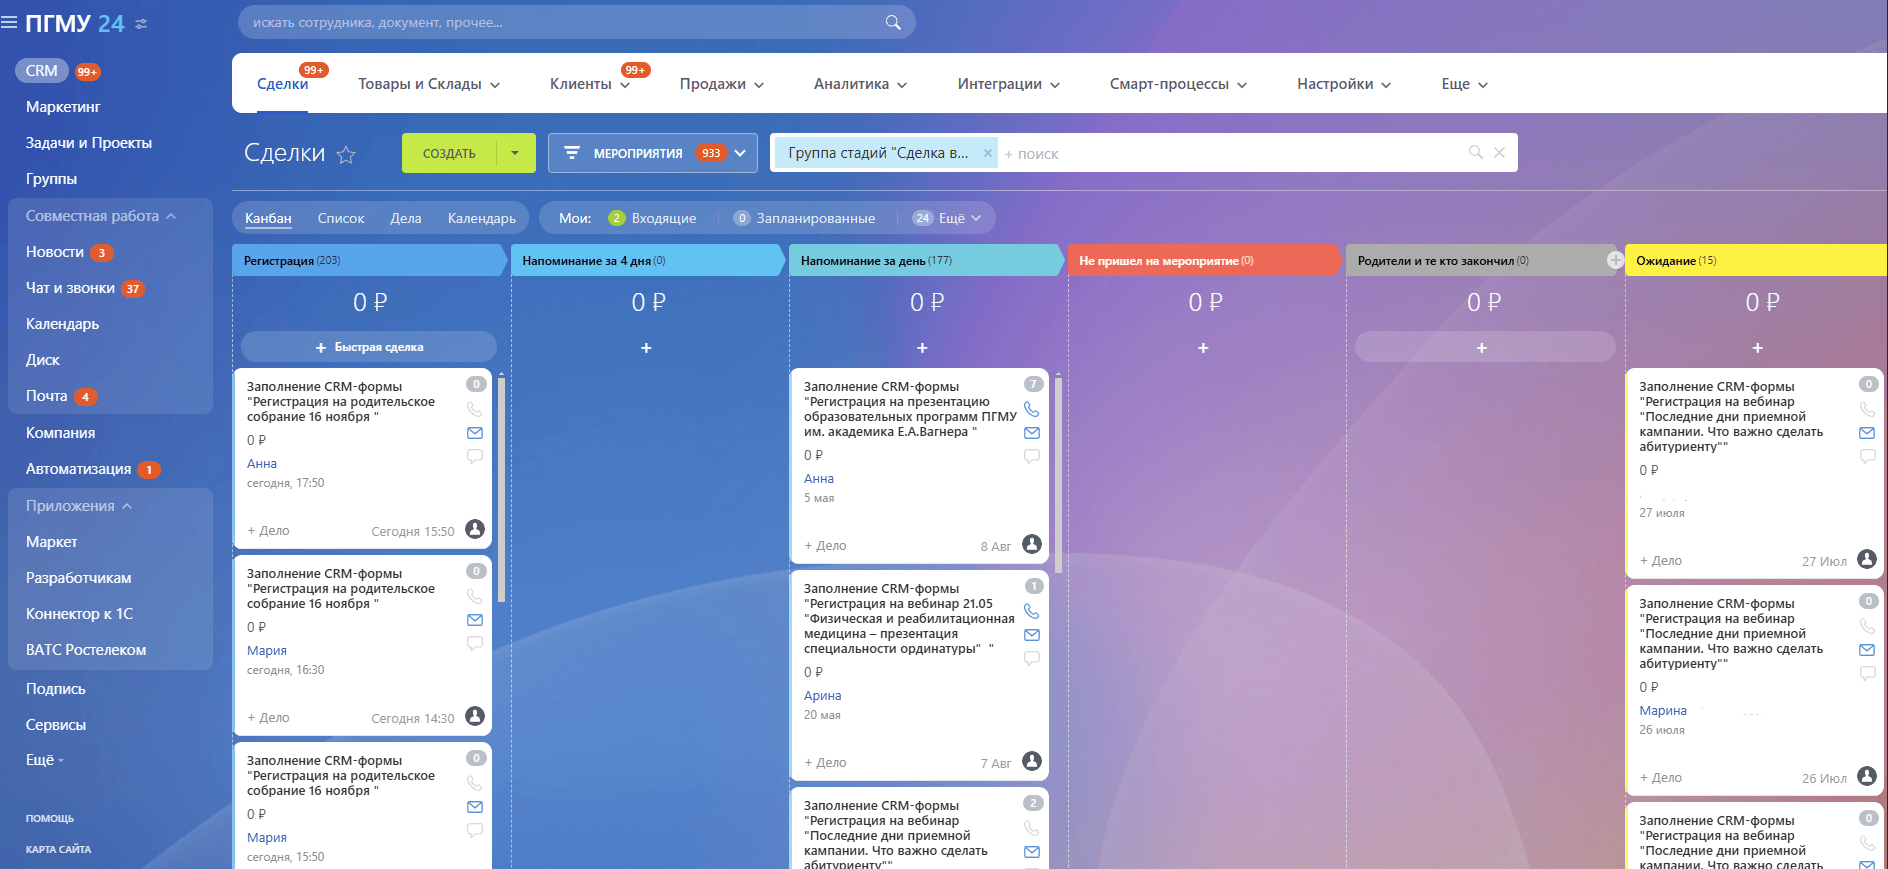Add Дело on Анна card dated сегодня 17:50

268,530
